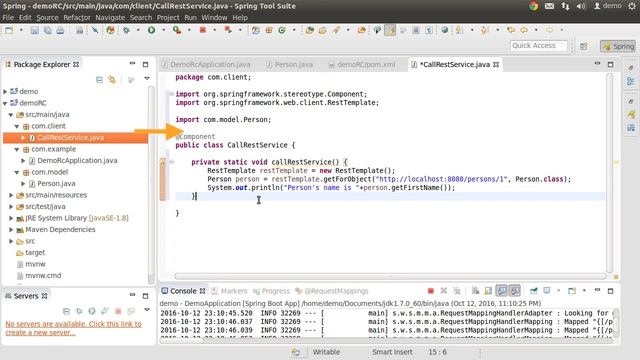Switch to the Markers tab
Screen dimensions: 640x360
229,291
